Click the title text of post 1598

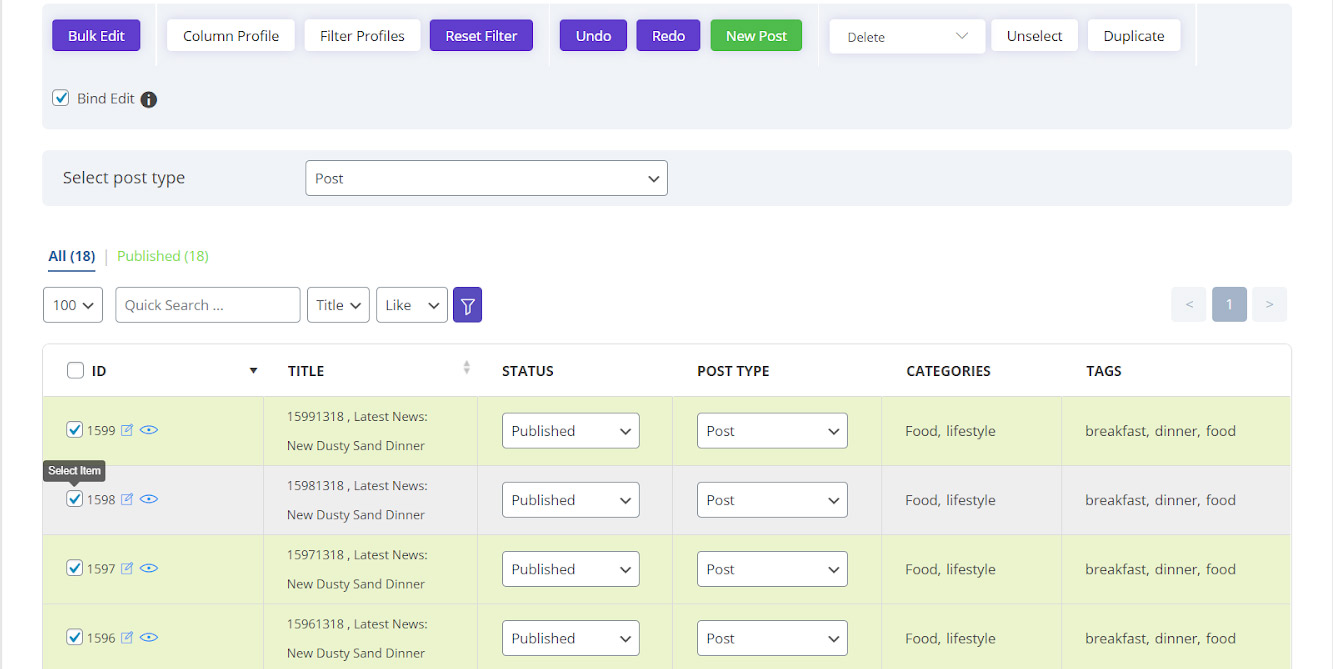pos(357,500)
